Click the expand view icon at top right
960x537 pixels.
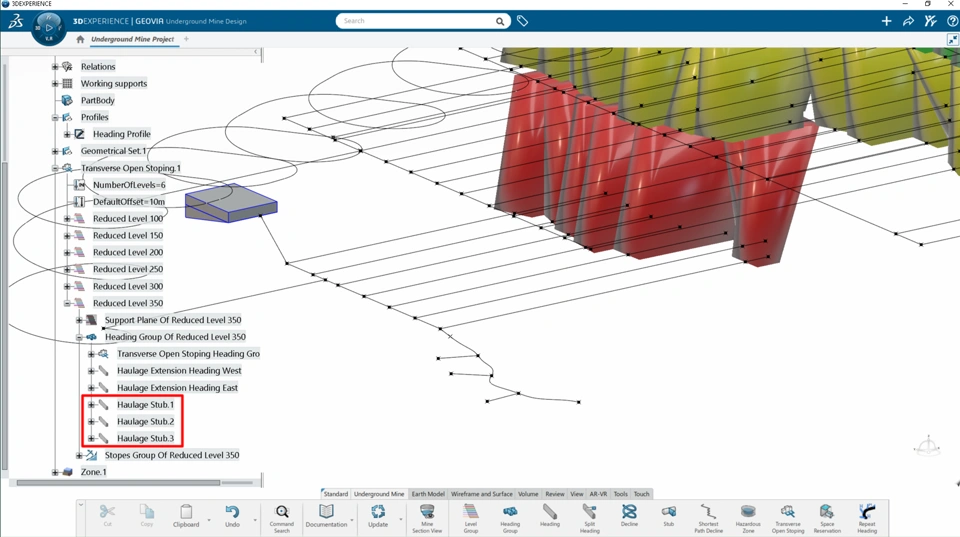[x=952, y=40]
